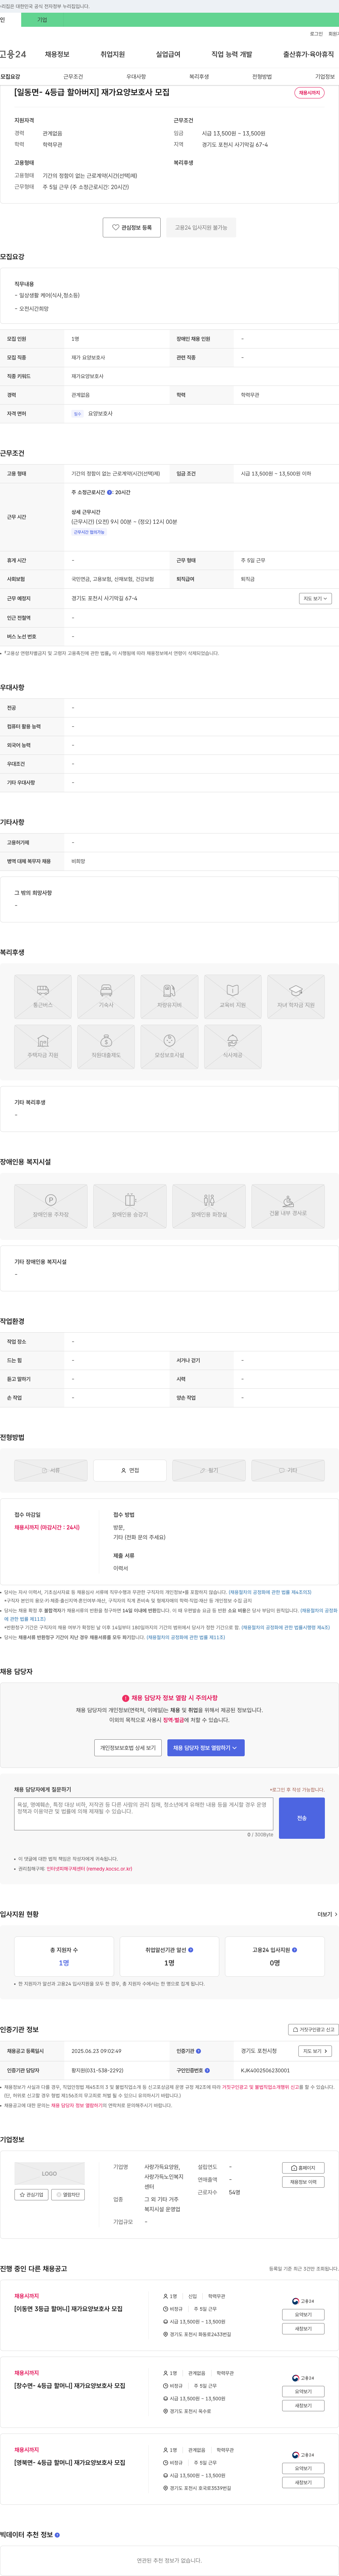Click the 장애인용 화장실 facility icon
339x2576 pixels.
[209, 1206]
